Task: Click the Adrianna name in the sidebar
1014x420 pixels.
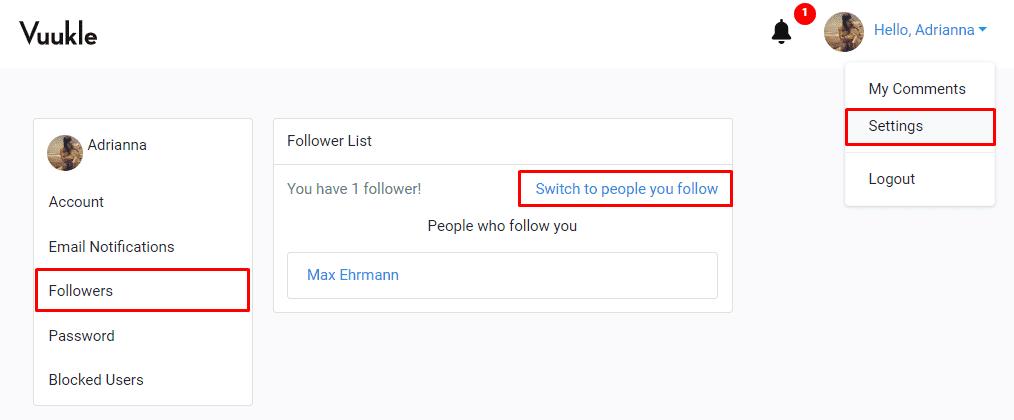Action: tap(117, 145)
